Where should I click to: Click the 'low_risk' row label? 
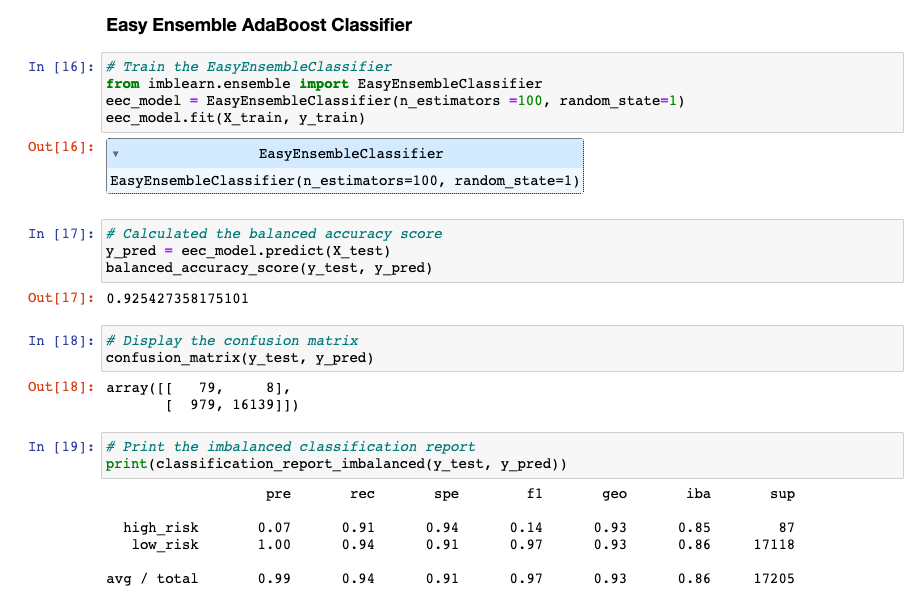tap(165, 545)
